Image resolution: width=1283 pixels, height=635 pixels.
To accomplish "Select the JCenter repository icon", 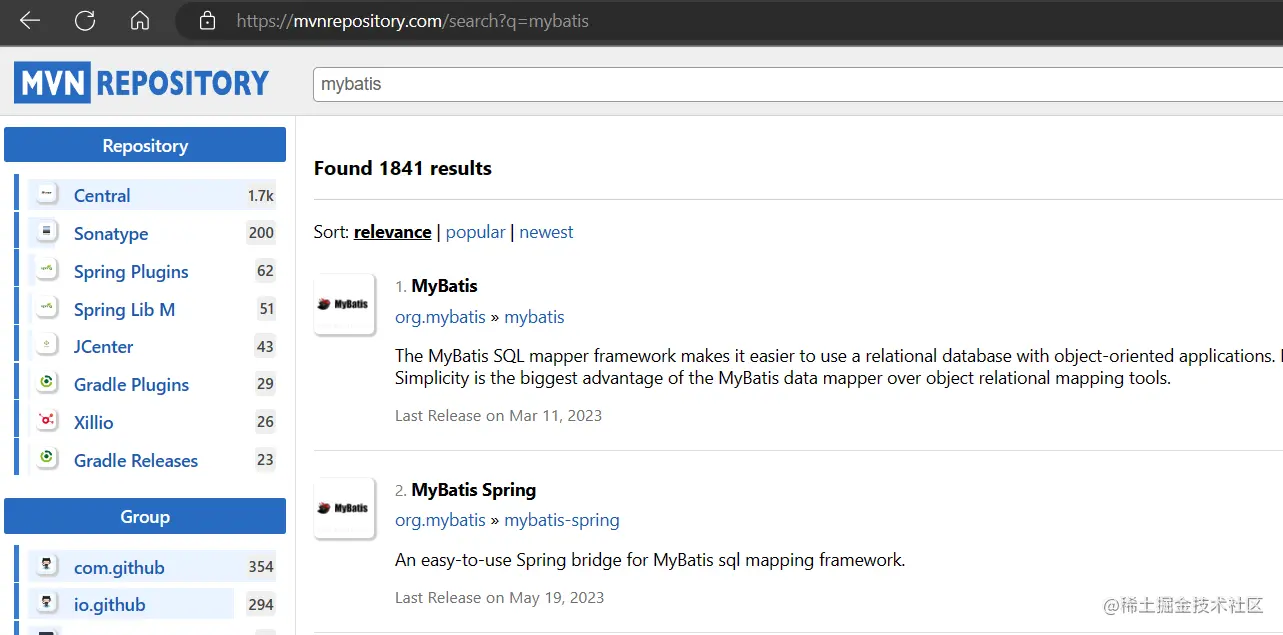I will pyautogui.click(x=47, y=346).
